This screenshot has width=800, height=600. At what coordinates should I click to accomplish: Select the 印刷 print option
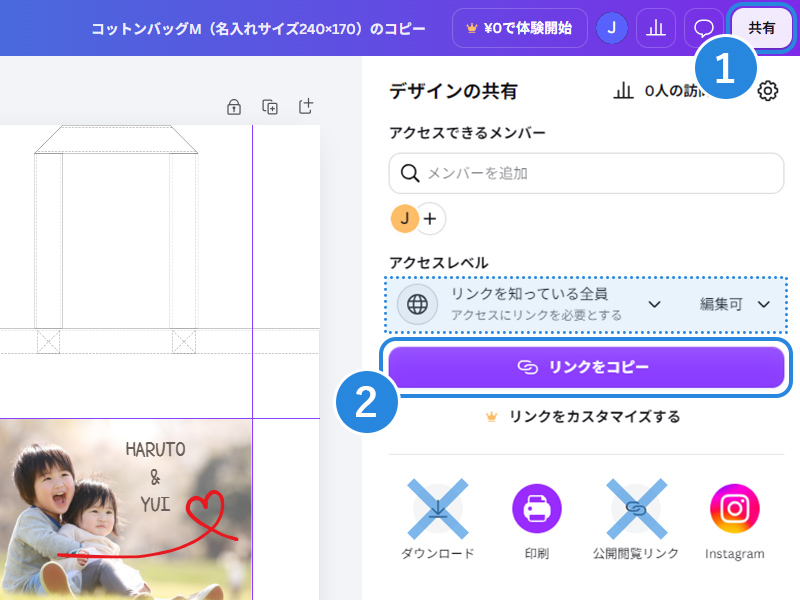click(x=537, y=520)
